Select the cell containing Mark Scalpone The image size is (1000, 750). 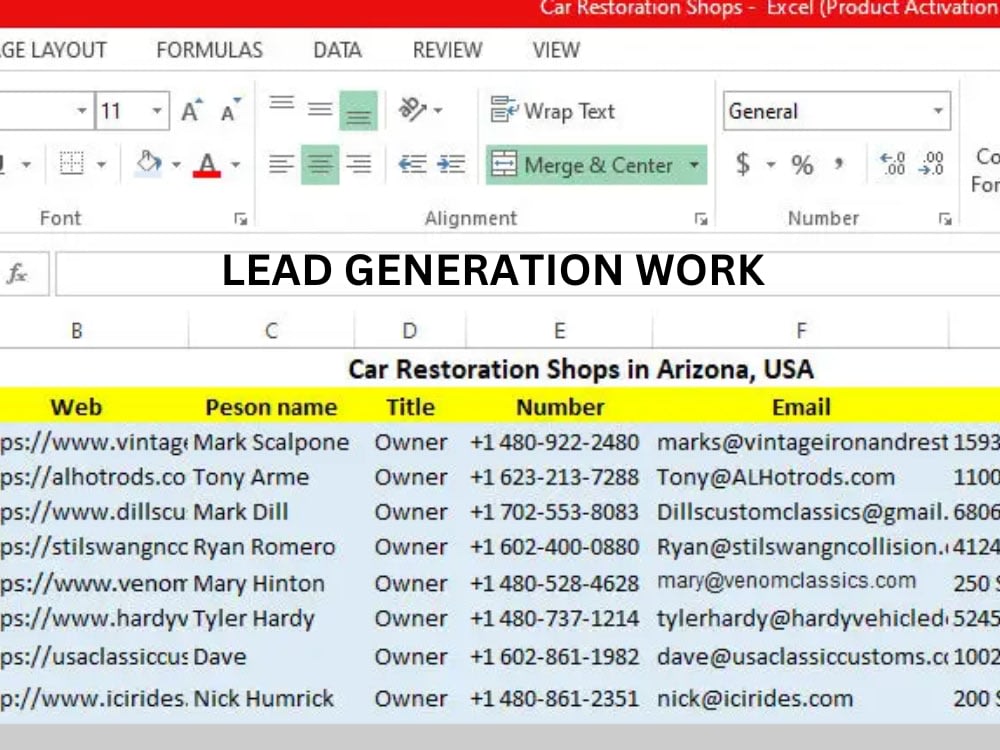[270, 441]
